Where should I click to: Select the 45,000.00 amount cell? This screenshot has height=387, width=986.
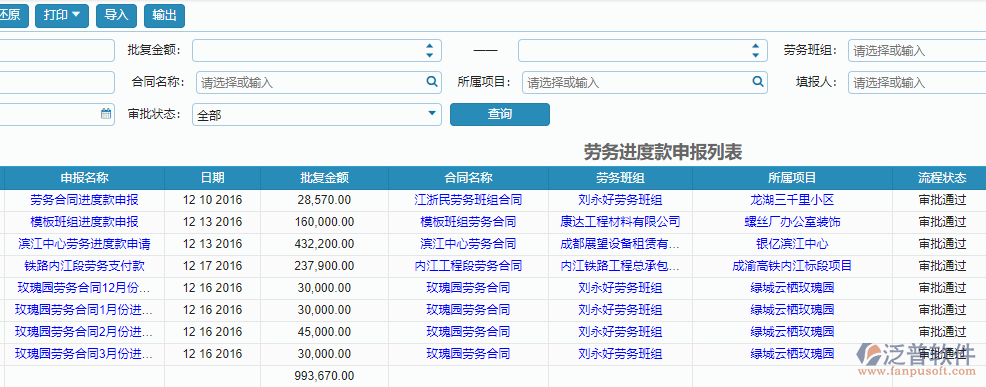[x=324, y=332]
